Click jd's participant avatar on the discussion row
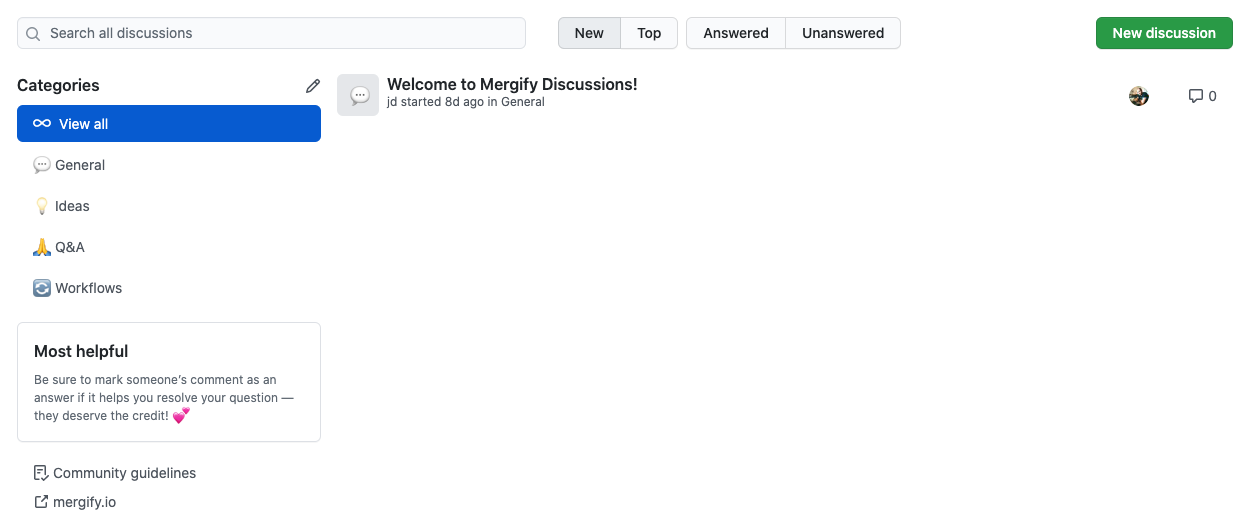The width and height of the screenshot is (1253, 522). coord(1139,96)
